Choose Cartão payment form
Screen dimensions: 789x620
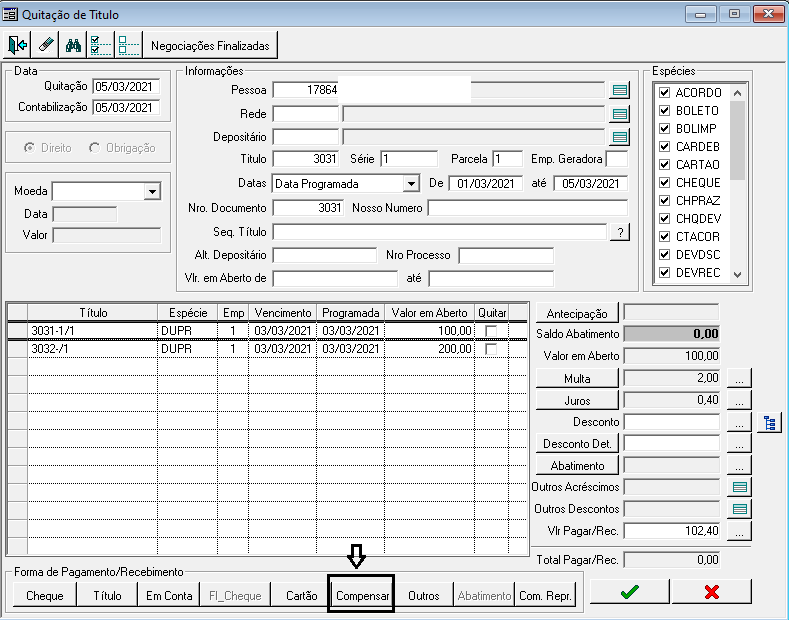301,595
